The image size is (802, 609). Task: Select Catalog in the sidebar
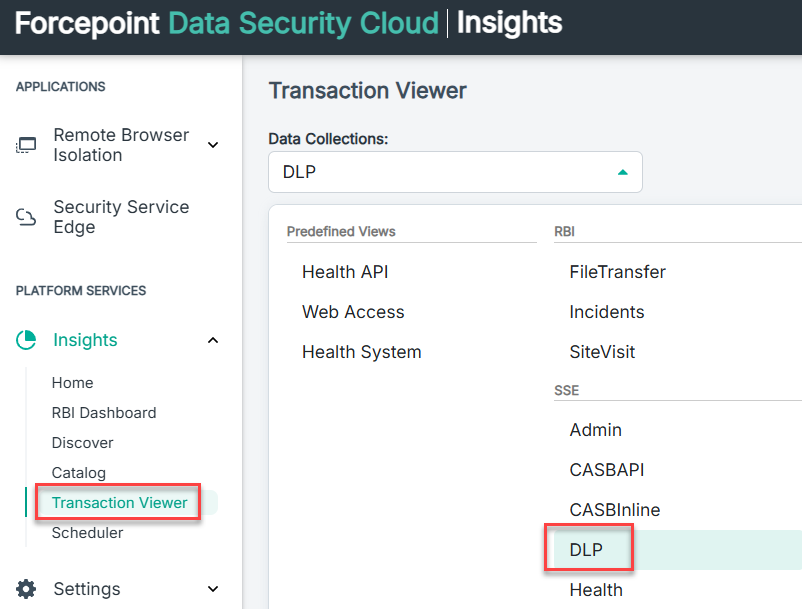tap(79, 473)
